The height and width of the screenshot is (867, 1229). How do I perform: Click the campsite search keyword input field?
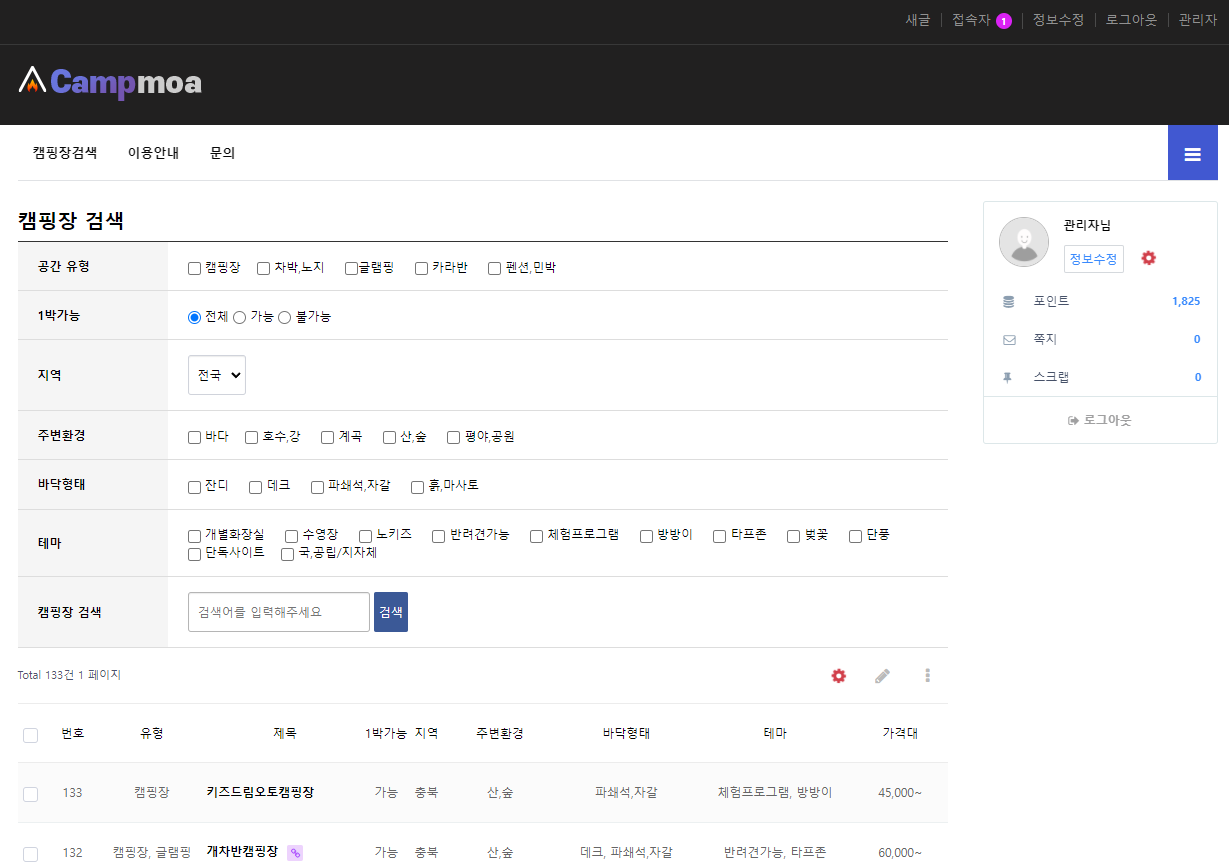tap(279, 612)
